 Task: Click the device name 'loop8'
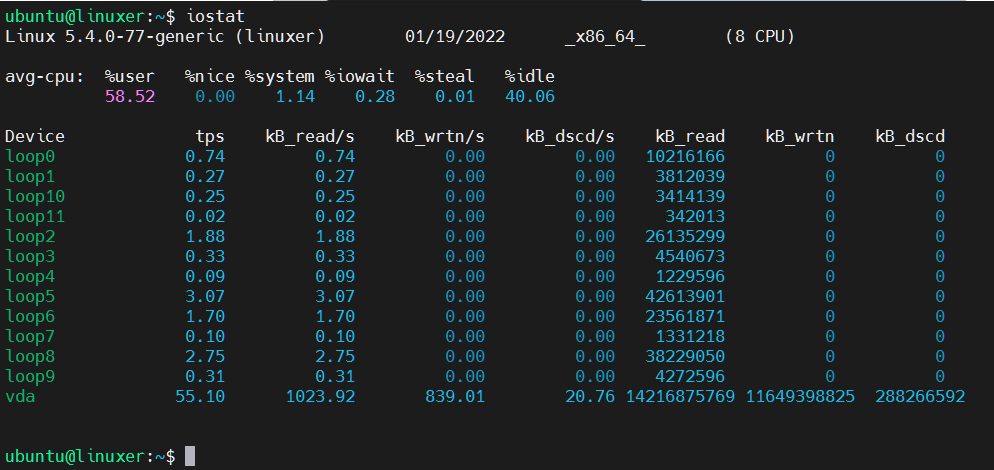[x=30, y=356]
